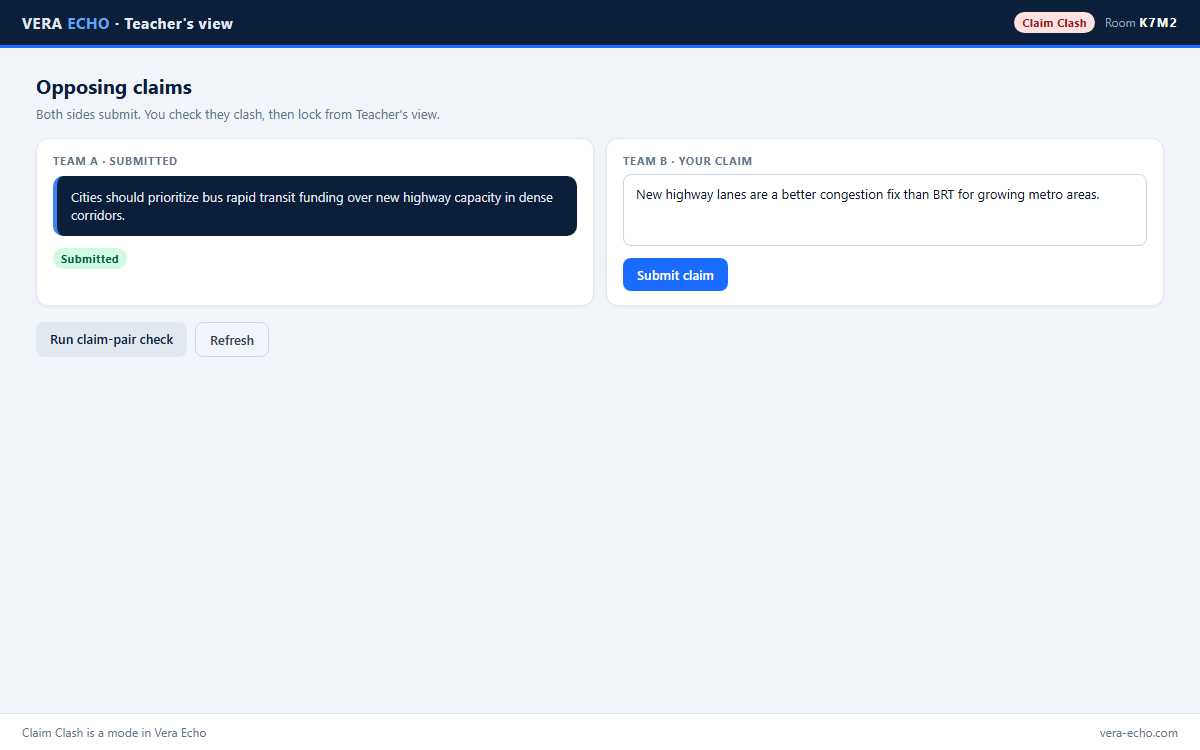Submit the Team B claim
The image size is (1200, 750).
click(675, 275)
